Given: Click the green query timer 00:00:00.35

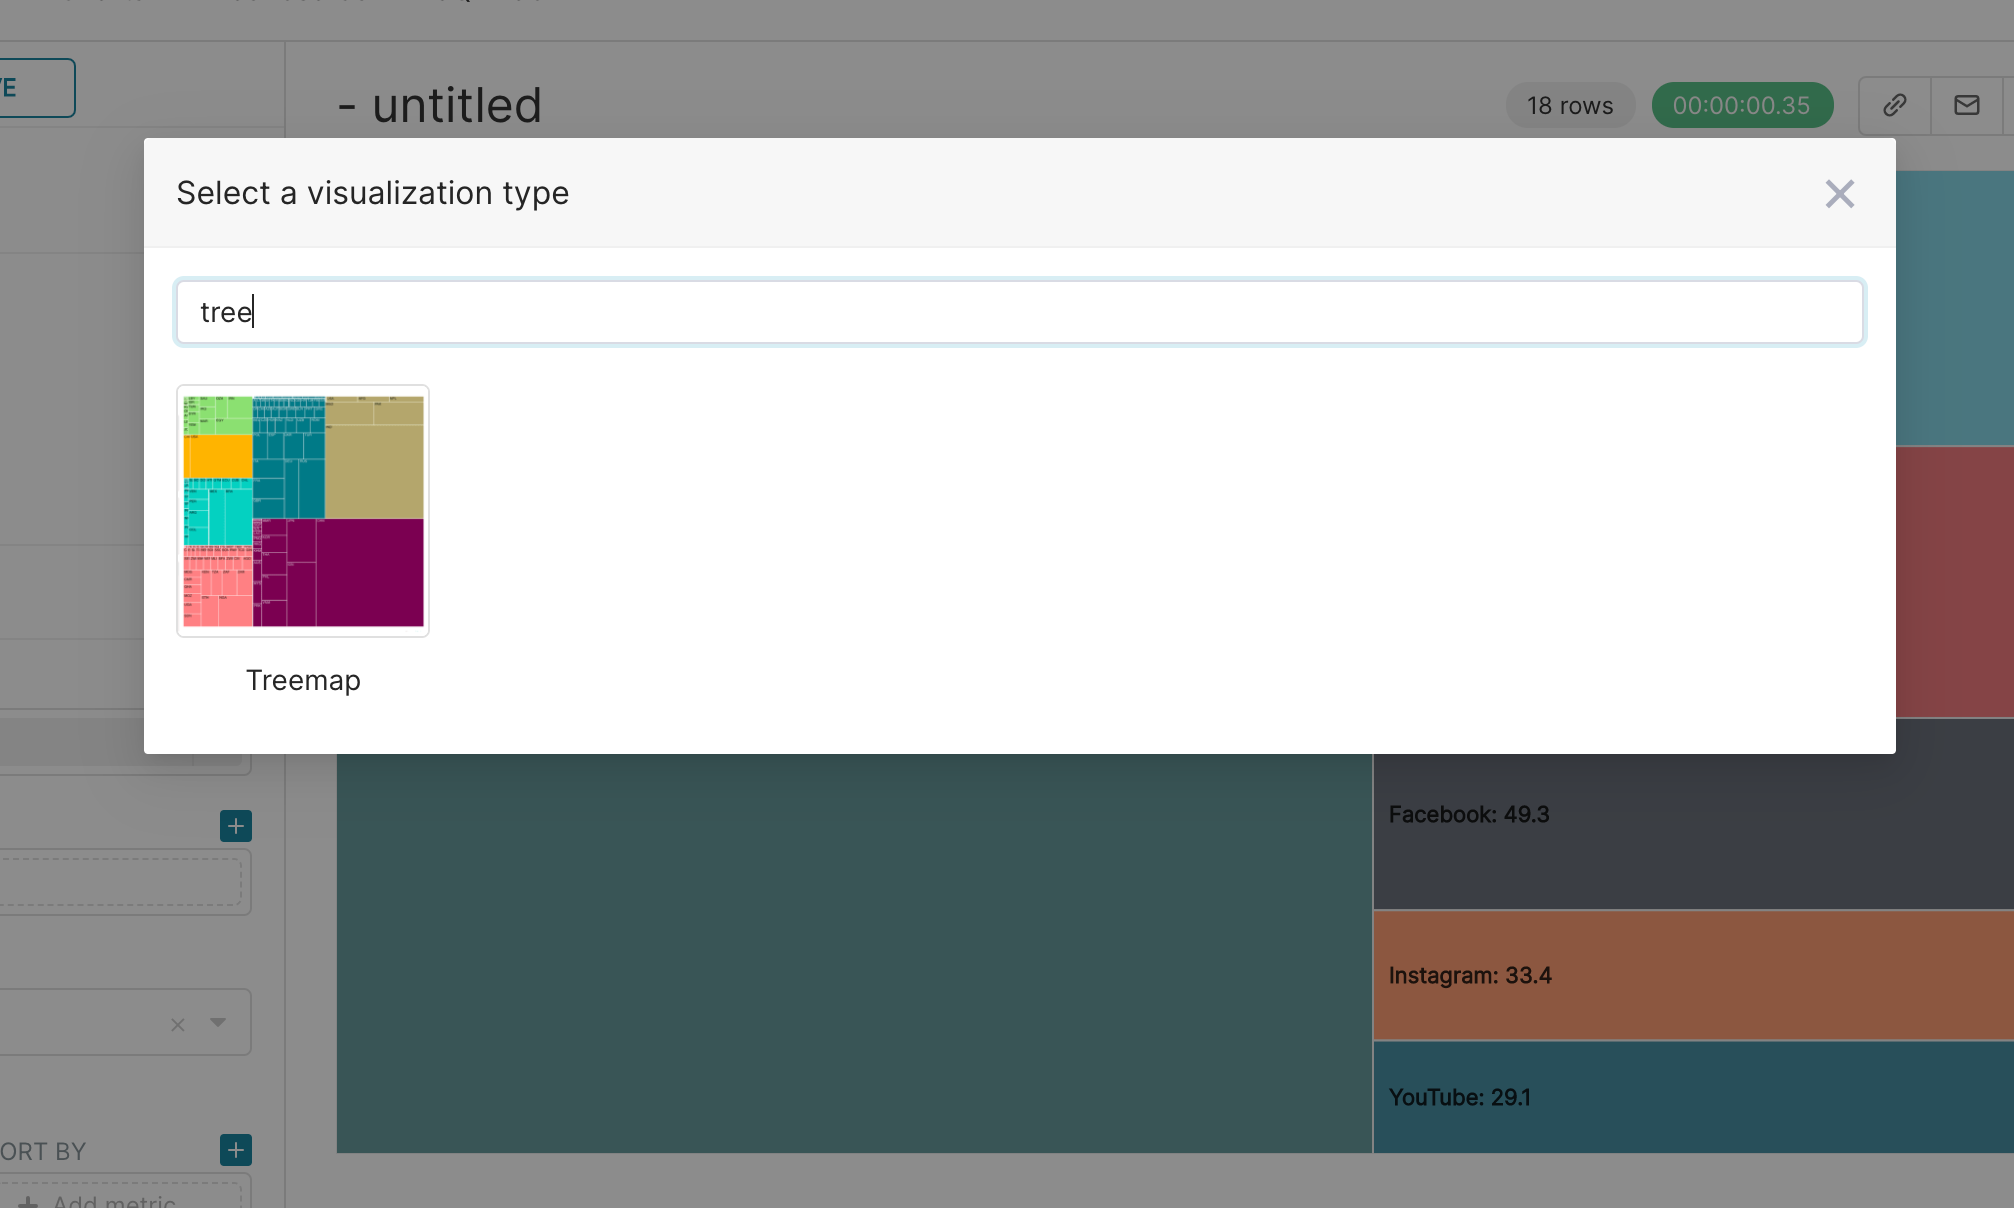Looking at the screenshot, I should tap(1741, 105).
